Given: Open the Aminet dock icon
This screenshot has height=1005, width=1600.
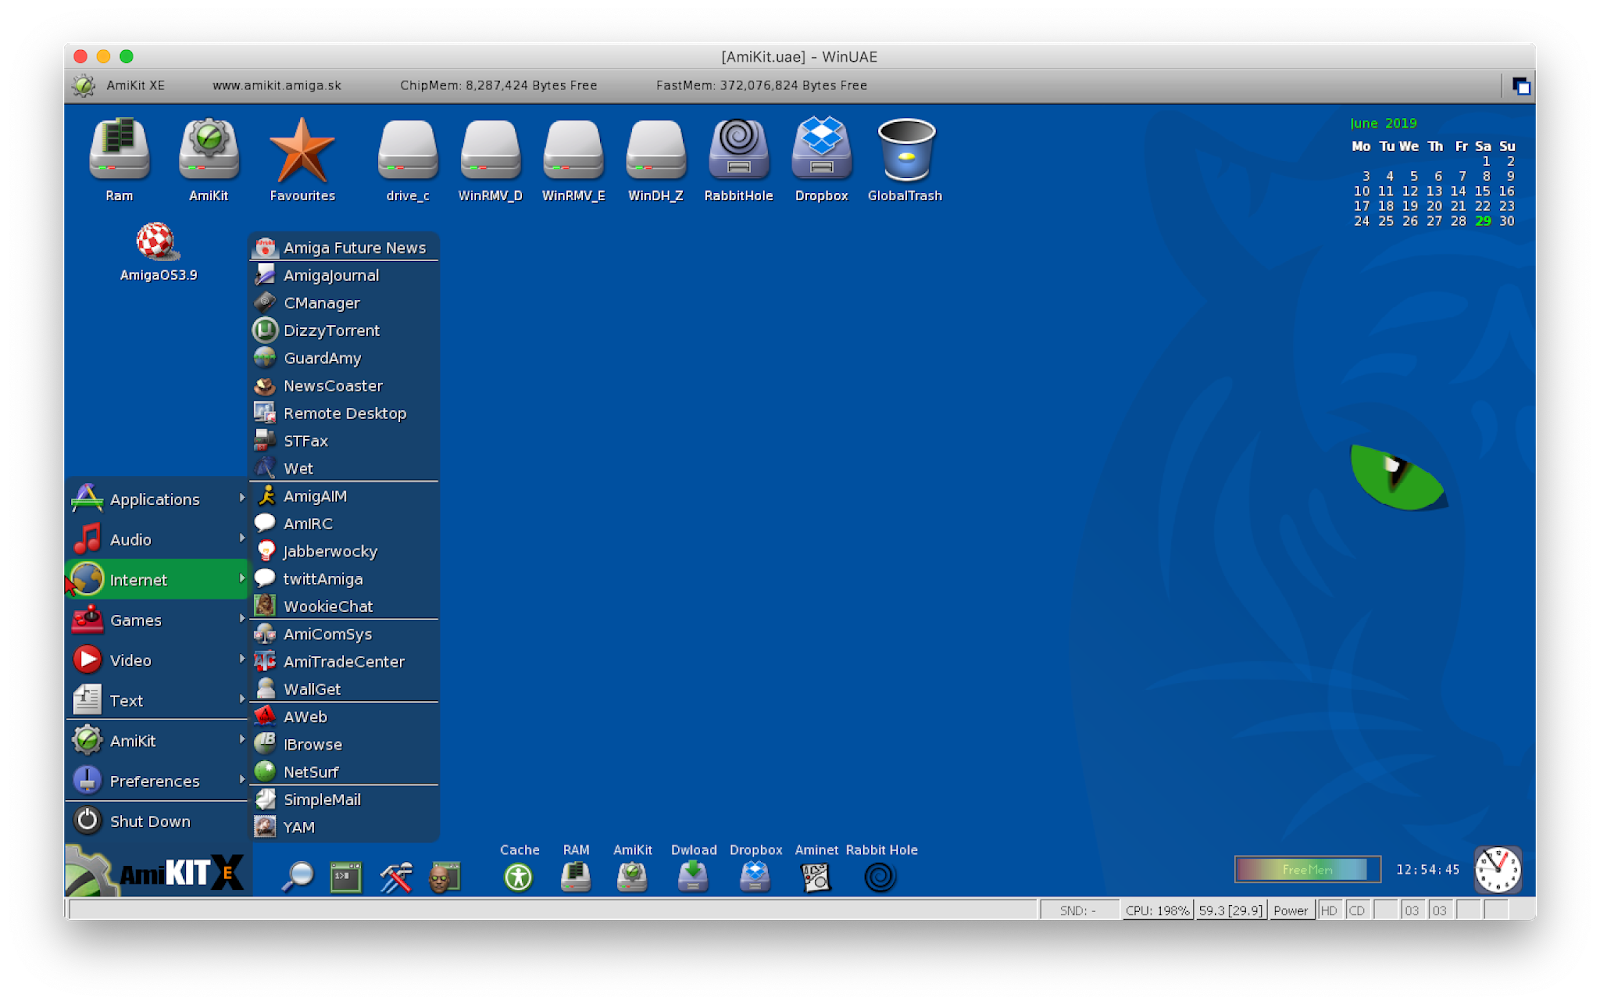Looking at the screenshot, I should pyautogui.click(x=816, y=877).
